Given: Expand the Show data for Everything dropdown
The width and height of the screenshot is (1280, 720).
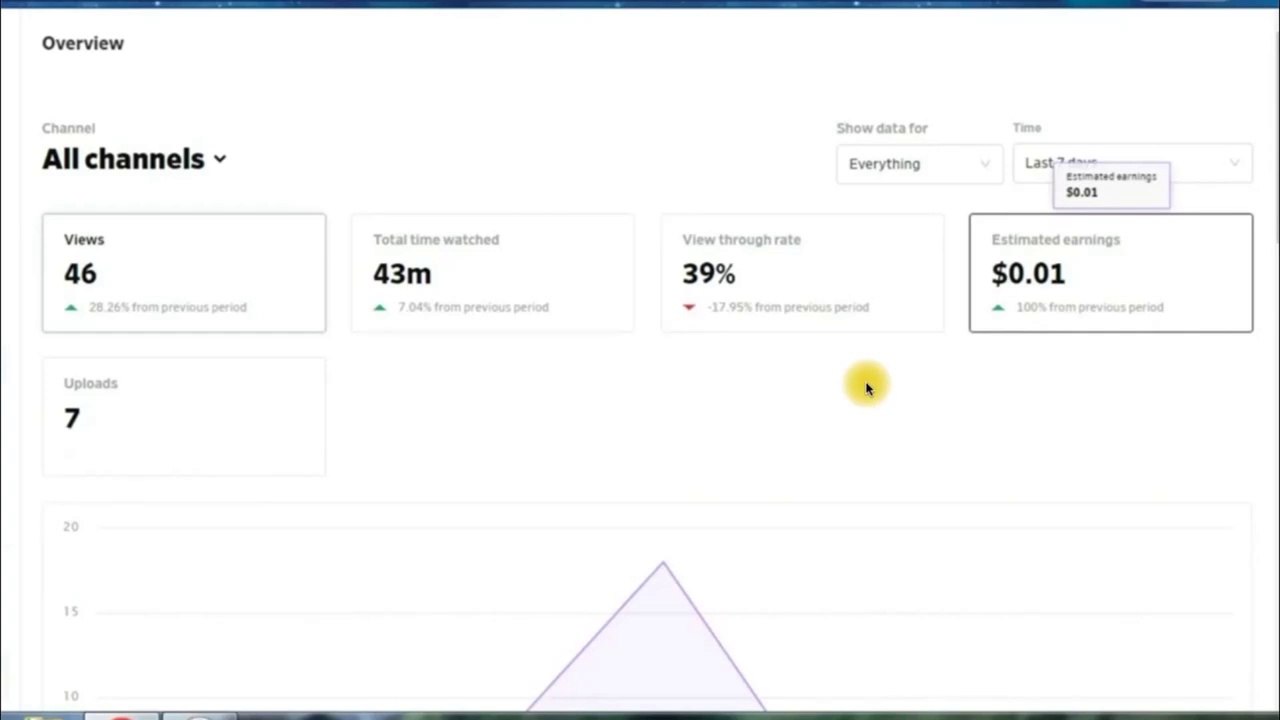Looking at the screenshot, I should [919, 164].
